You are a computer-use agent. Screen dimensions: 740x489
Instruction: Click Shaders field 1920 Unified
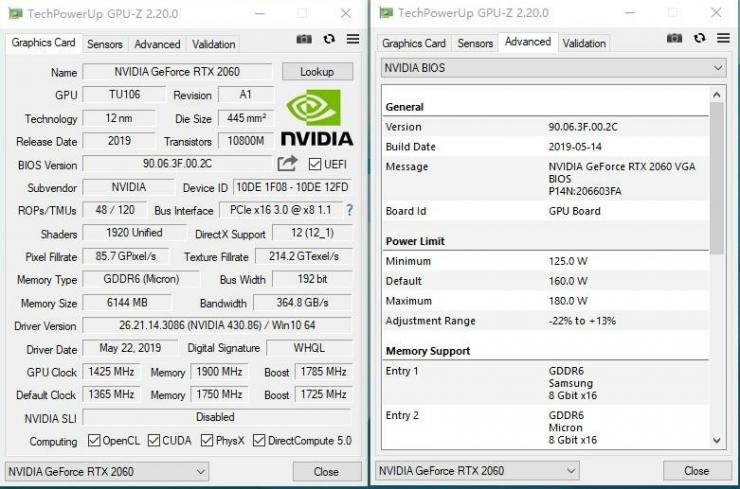tap(135, 233)
